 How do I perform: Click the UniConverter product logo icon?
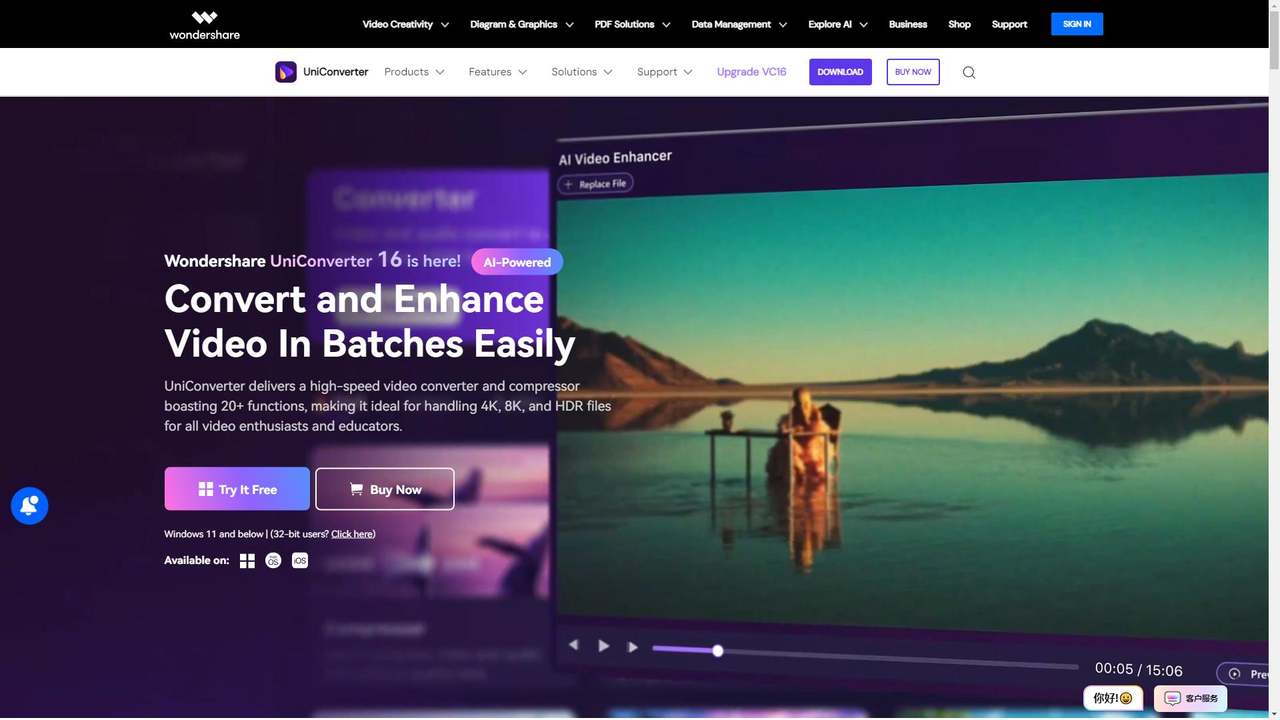click(286, 72)
